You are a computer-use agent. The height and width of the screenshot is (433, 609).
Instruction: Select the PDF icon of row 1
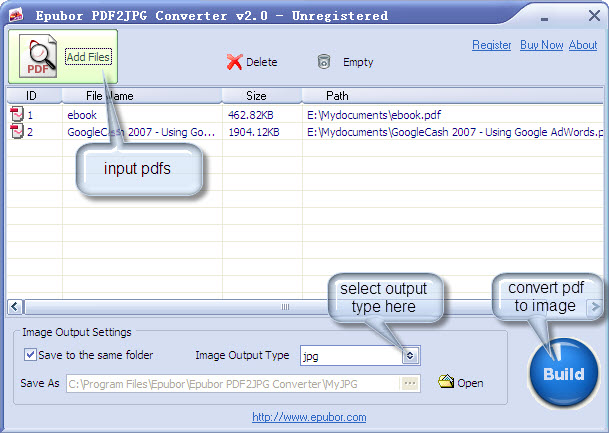pyautogui.click(x=17, y=114)
